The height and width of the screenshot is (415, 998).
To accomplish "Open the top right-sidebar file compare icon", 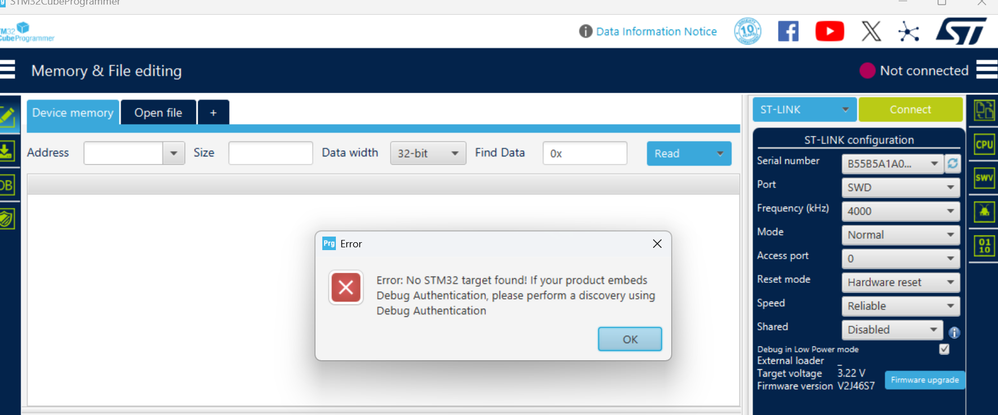I will click(x=984, y=111).
